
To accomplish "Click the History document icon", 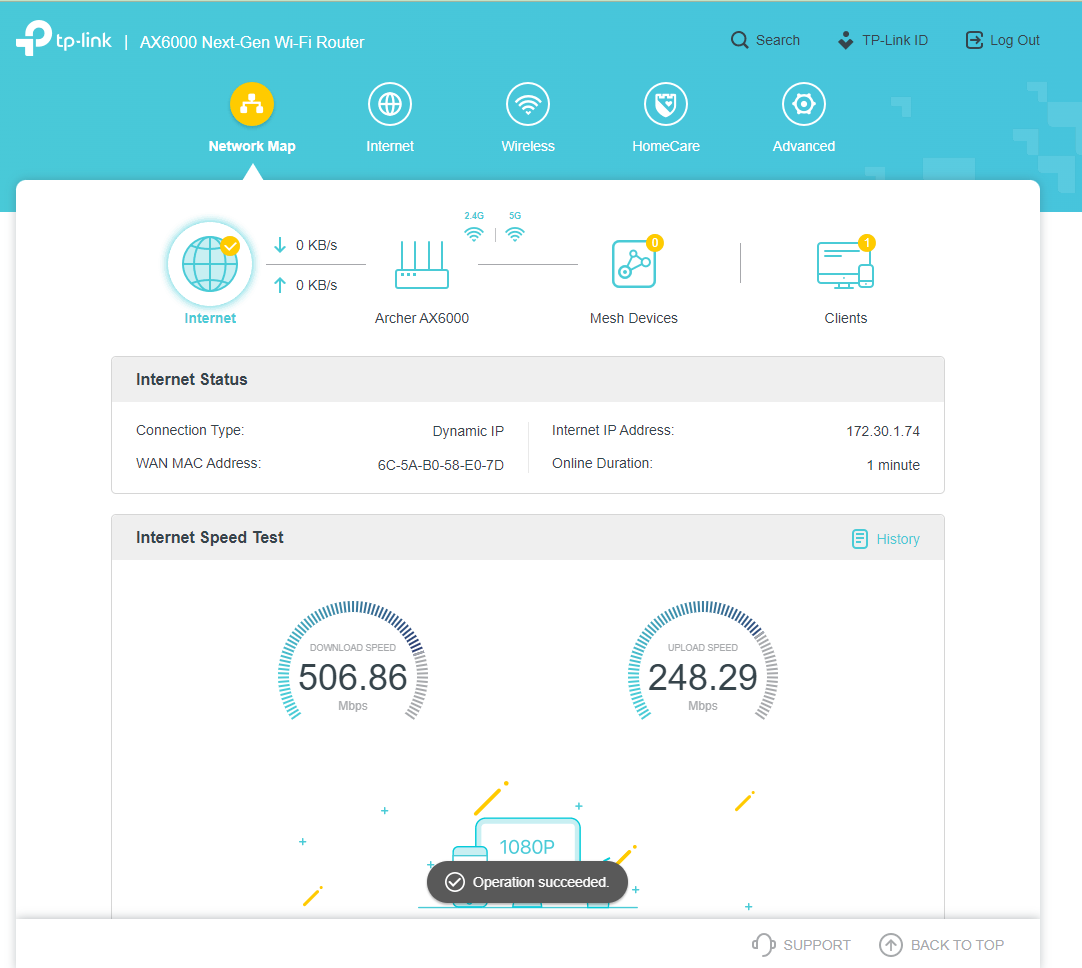I will [859, 539].
